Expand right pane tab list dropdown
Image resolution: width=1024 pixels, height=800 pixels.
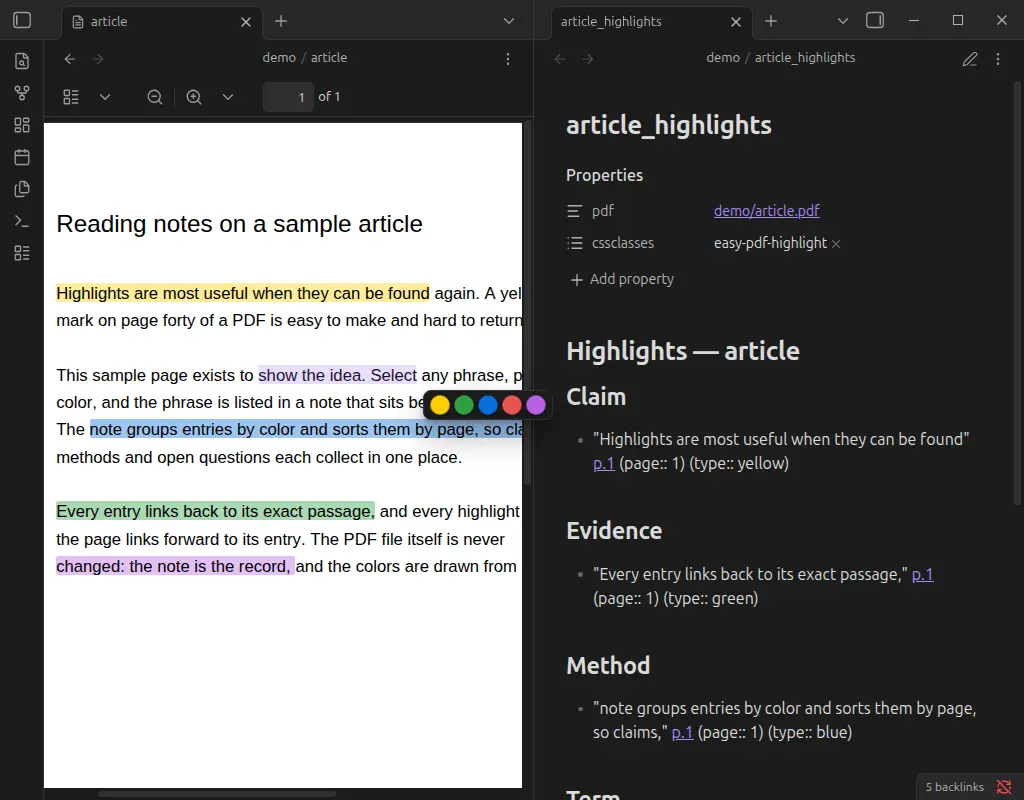(x=842, y=22)
